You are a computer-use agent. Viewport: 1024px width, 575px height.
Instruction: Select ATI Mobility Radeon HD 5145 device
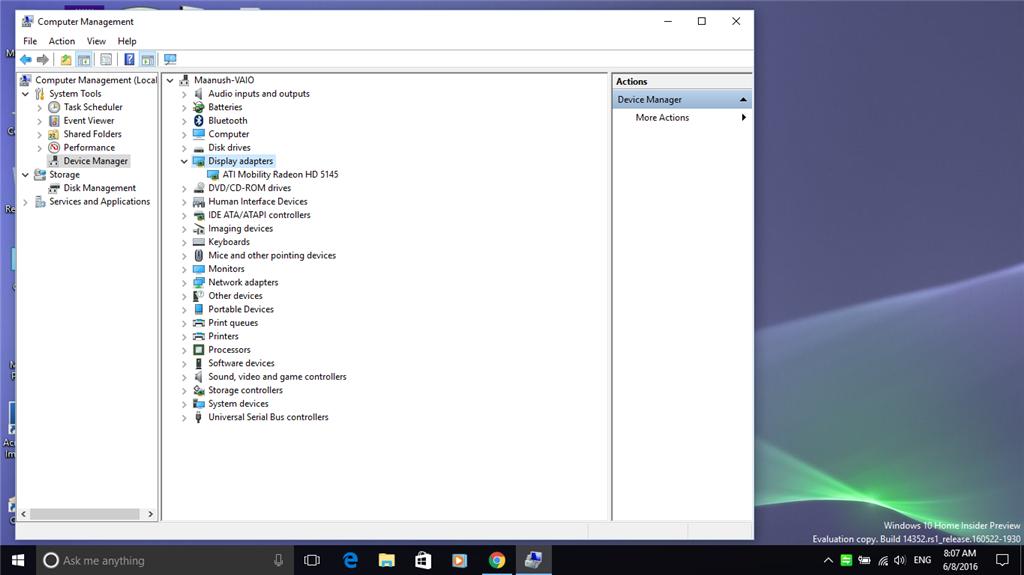click(x=280, y=174)
